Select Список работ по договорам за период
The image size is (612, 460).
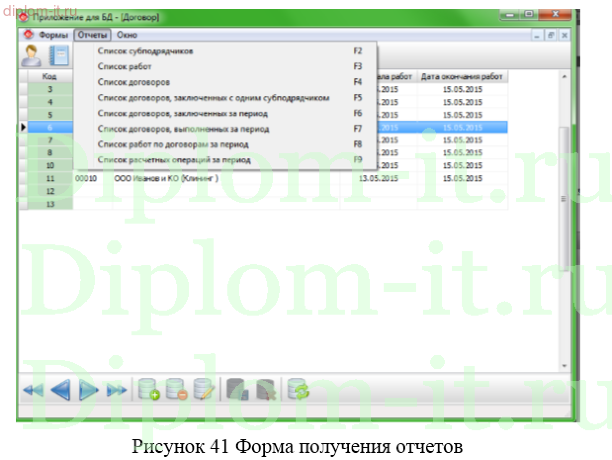click(x=225, y=144)
